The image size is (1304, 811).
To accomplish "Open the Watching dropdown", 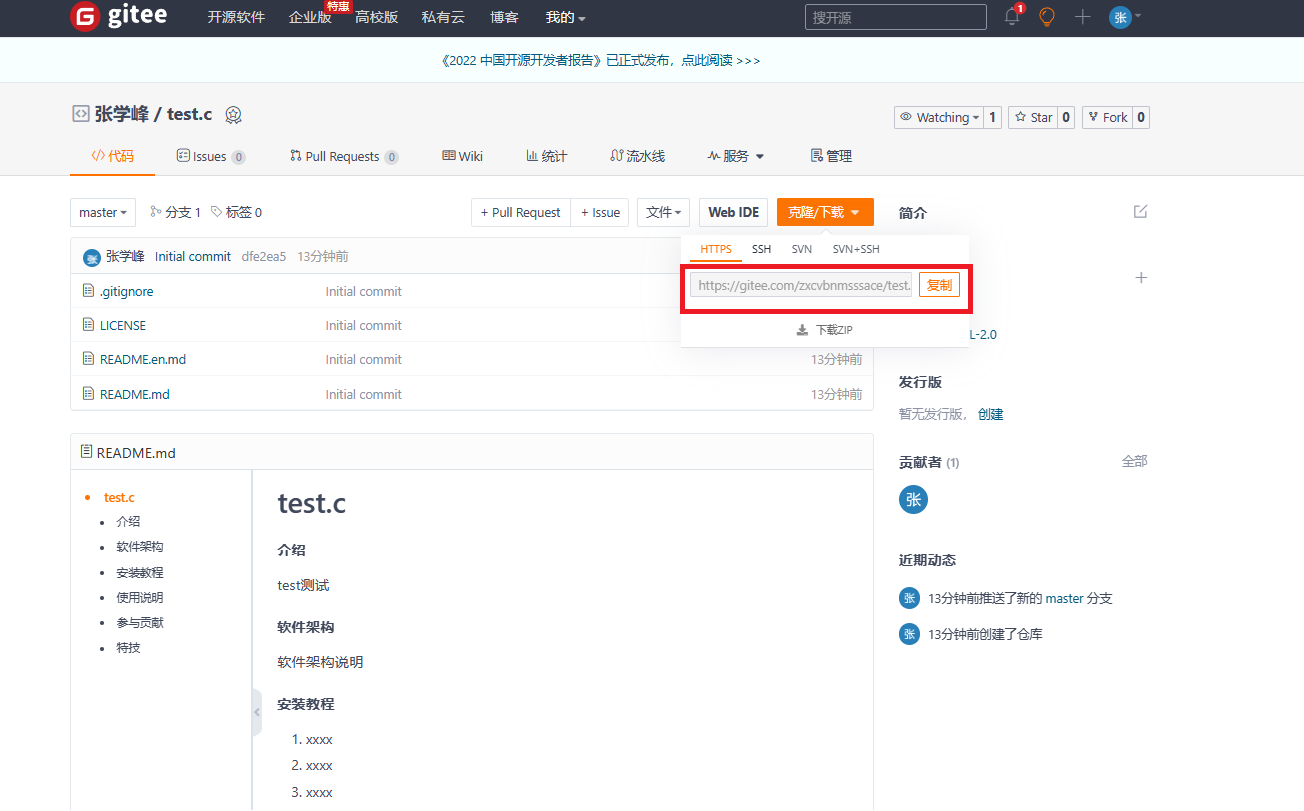I will pos(939,117).
